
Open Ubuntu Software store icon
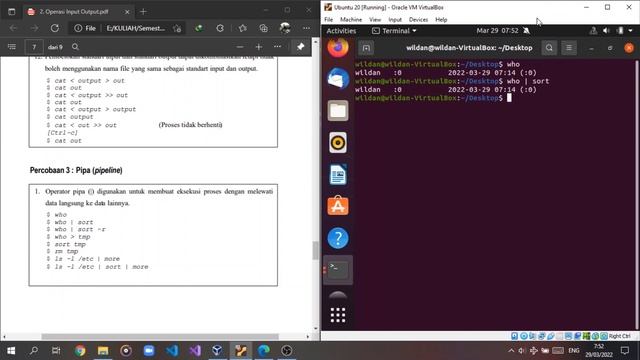(x=338, y=206)
